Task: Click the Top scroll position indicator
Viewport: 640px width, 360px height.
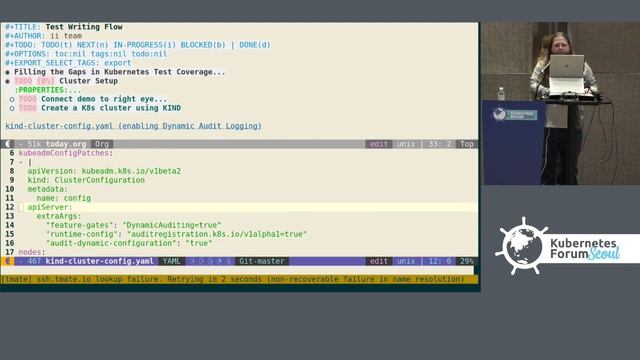Action: 467,144
